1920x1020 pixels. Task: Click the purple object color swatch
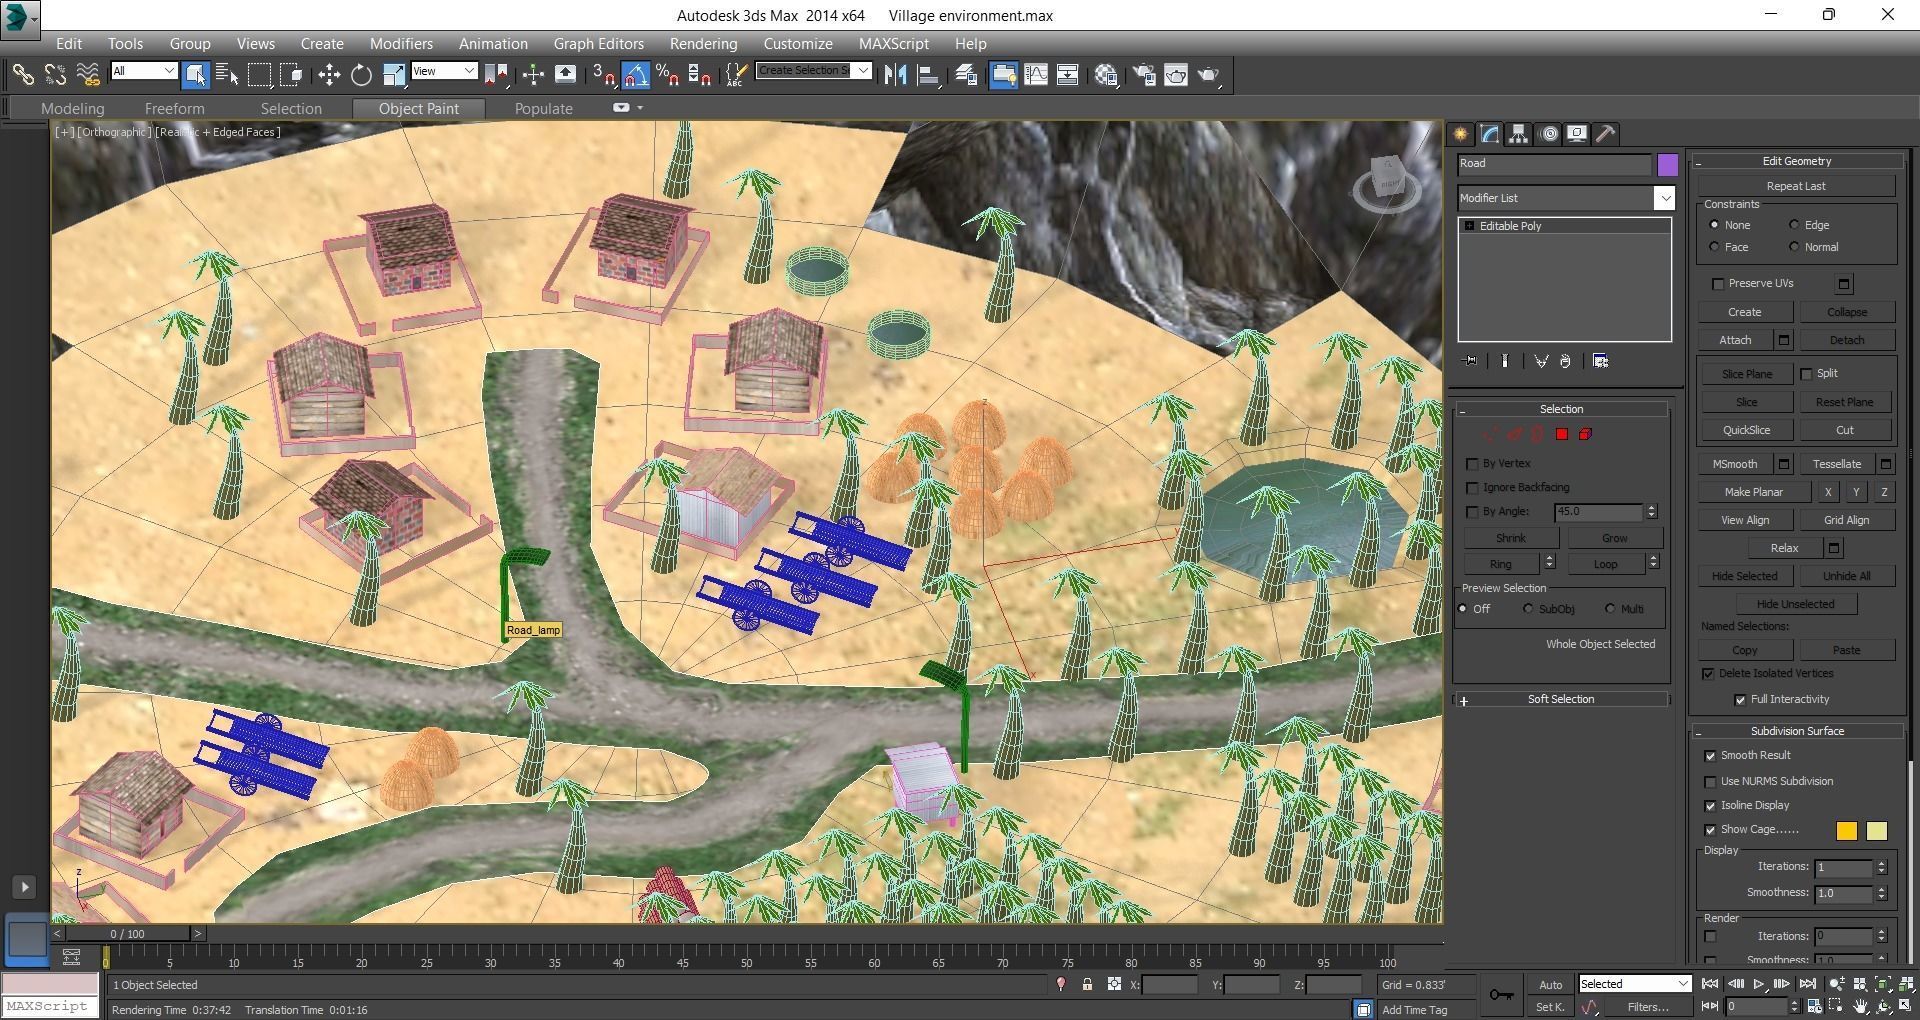(x=1667, y=165)
